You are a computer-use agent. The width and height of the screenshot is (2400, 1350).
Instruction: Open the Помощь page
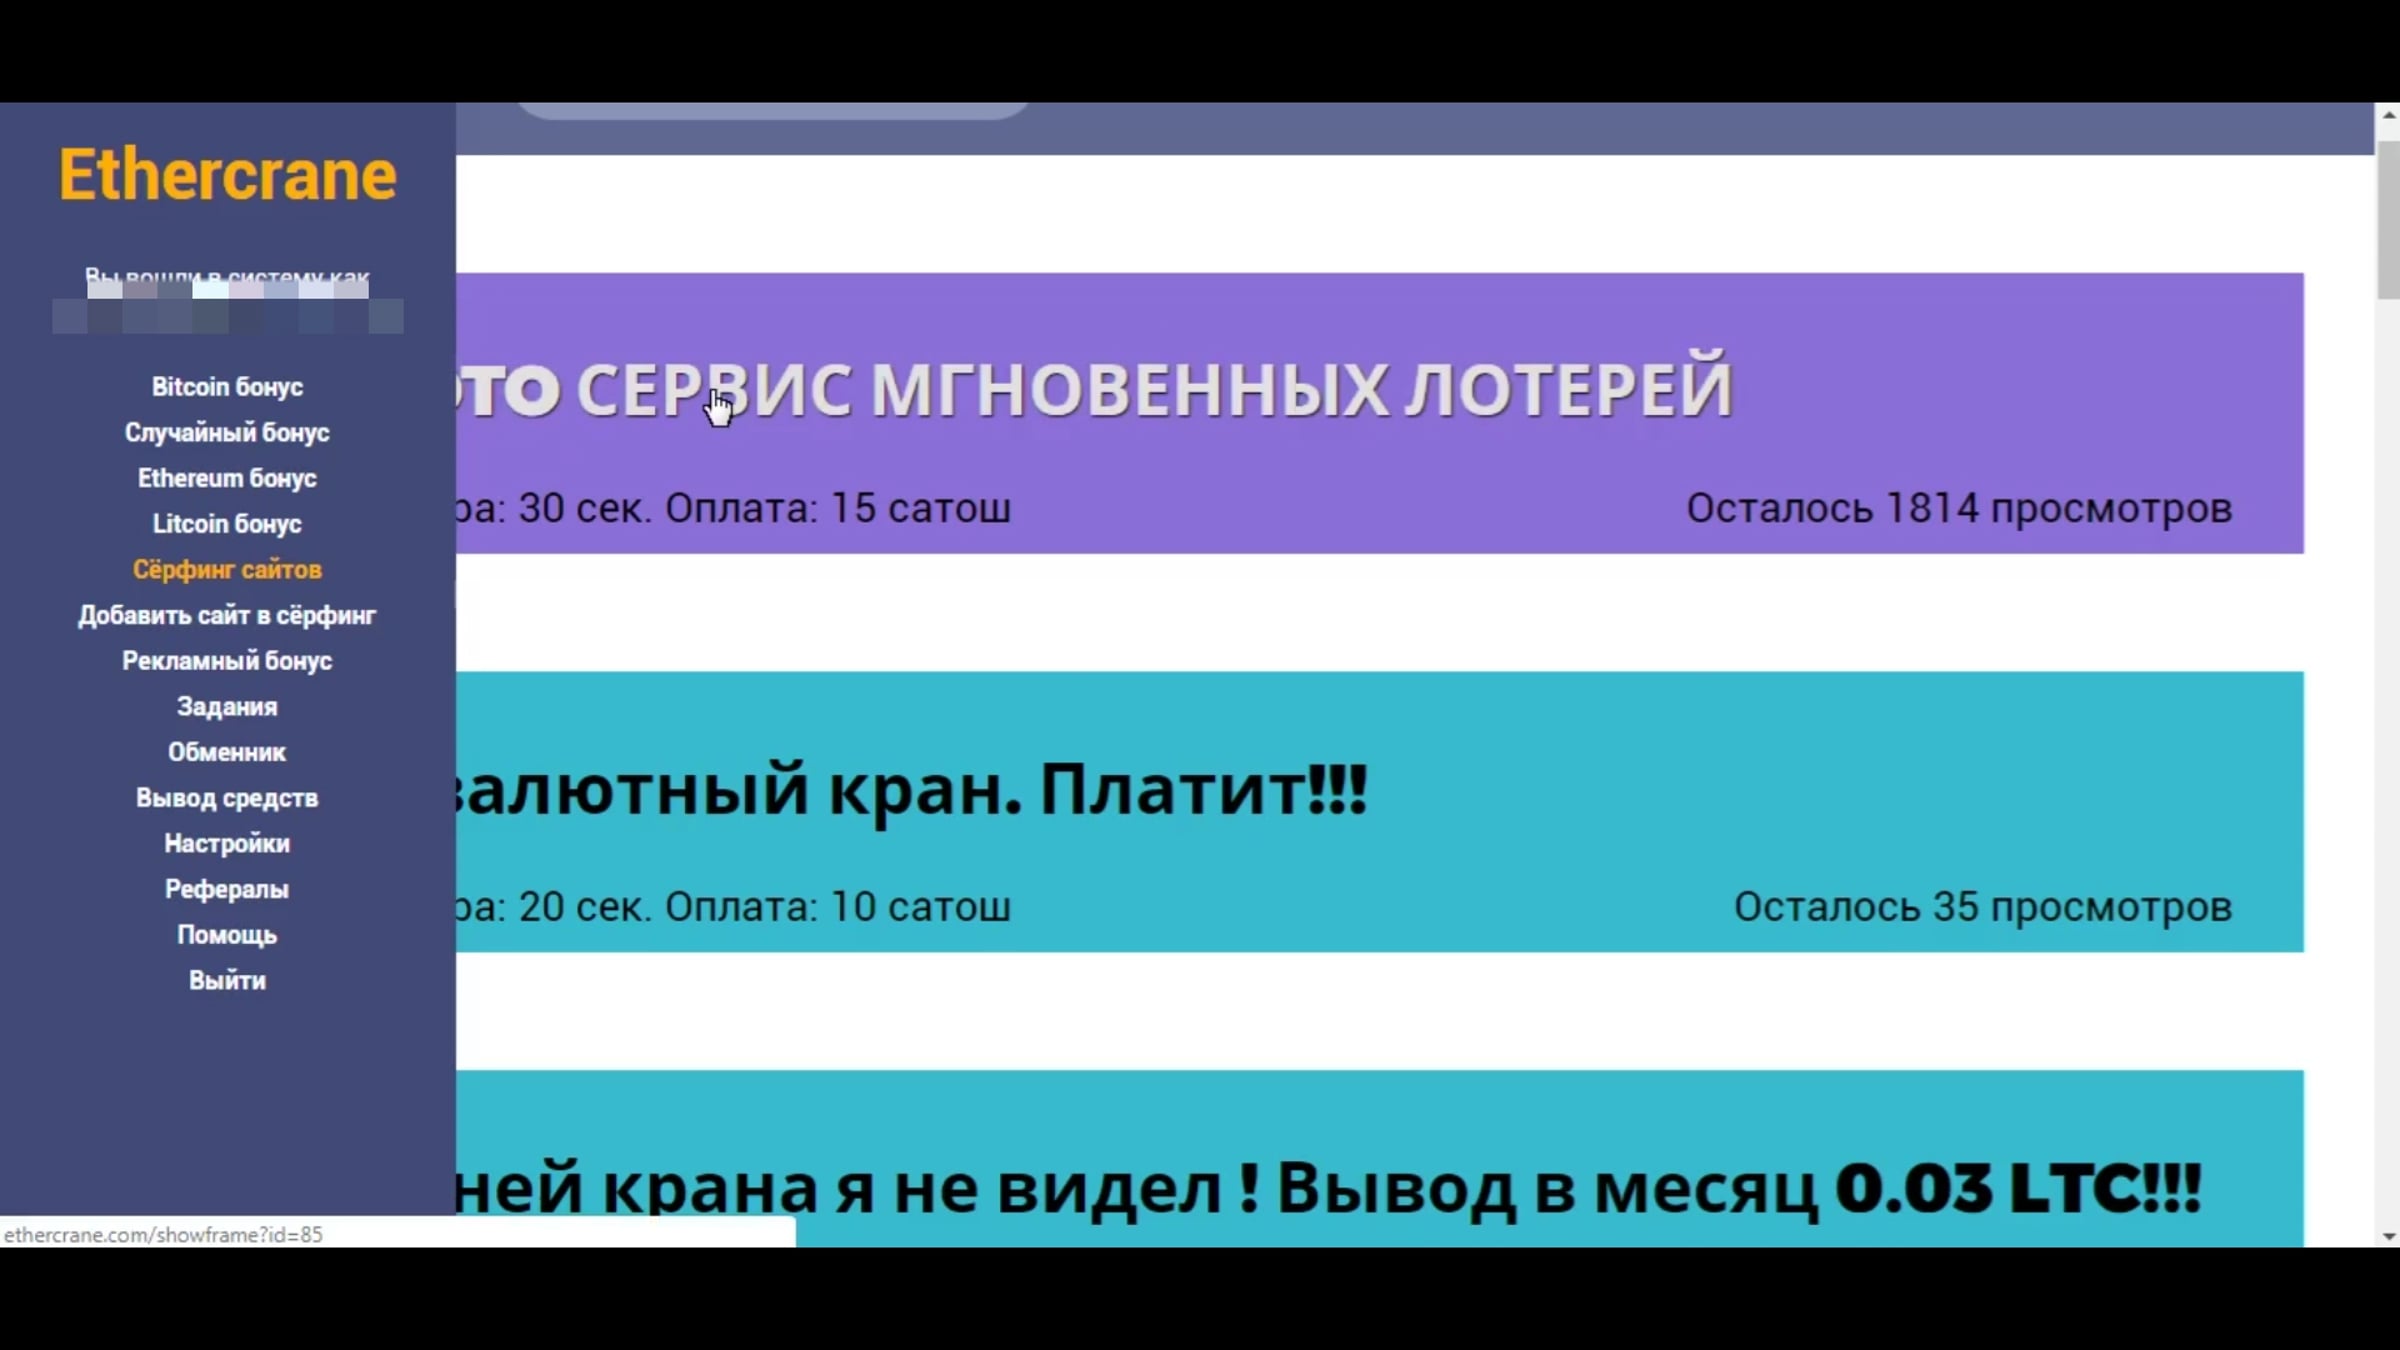tap(227, 935)
